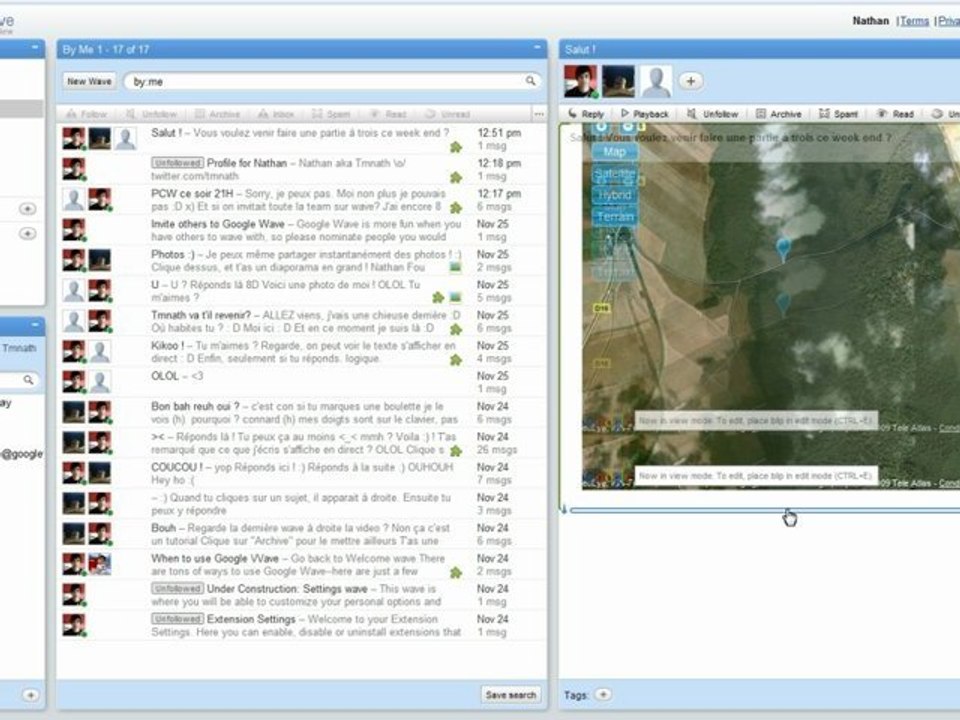Image resolution: width=960 pixels, height=720 pixels.
Task: Click the 12:51 pm timestamp
Action: 499,133
